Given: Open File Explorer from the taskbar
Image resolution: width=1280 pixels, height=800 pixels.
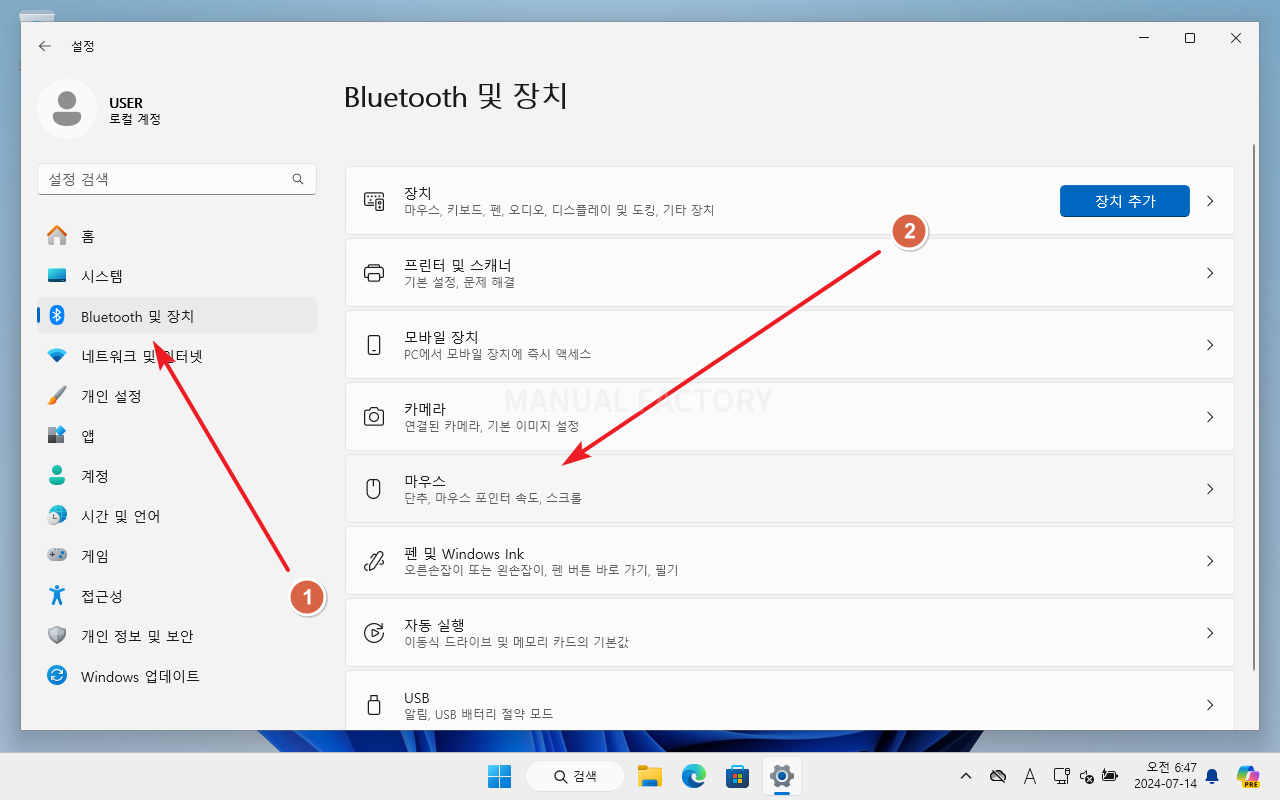Looking at the screenshot, I should click(x=650, y=776).
